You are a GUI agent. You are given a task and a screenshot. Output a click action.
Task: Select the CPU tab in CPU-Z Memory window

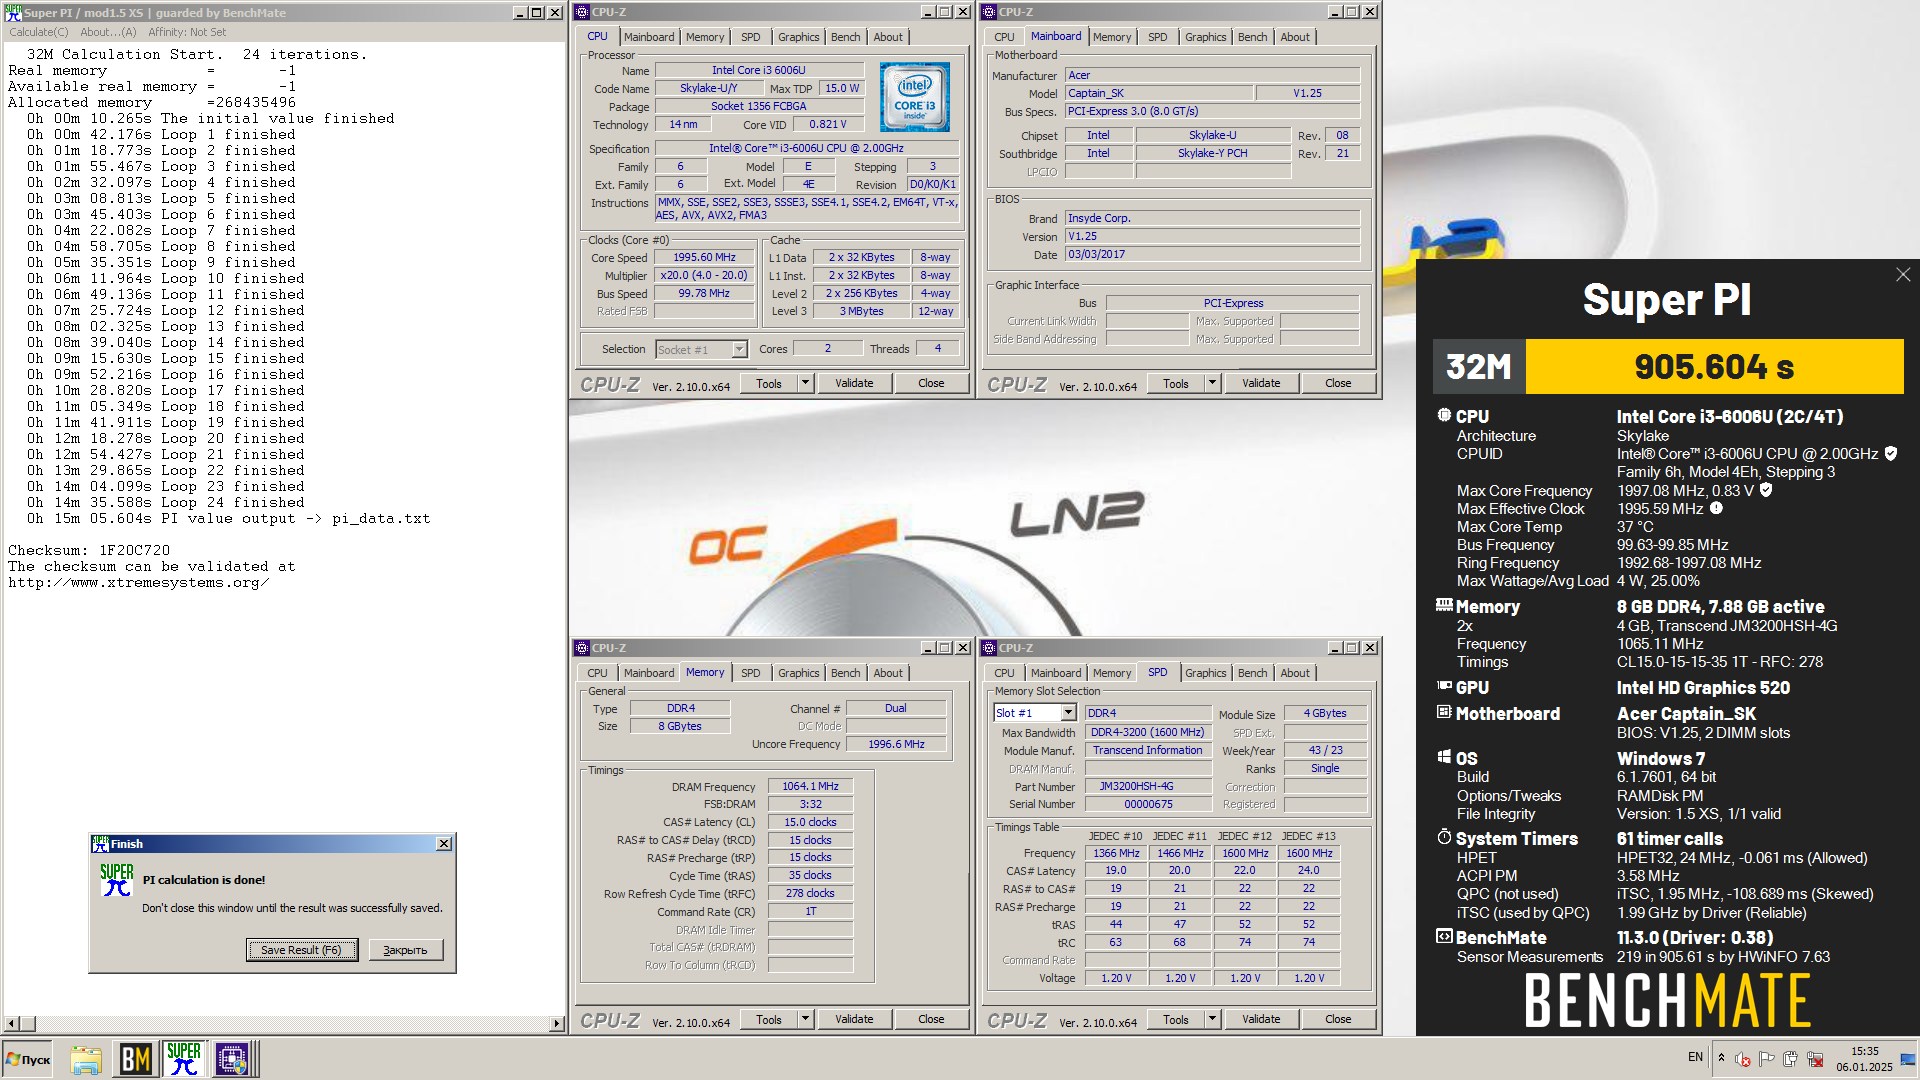[x=597, y=673]
